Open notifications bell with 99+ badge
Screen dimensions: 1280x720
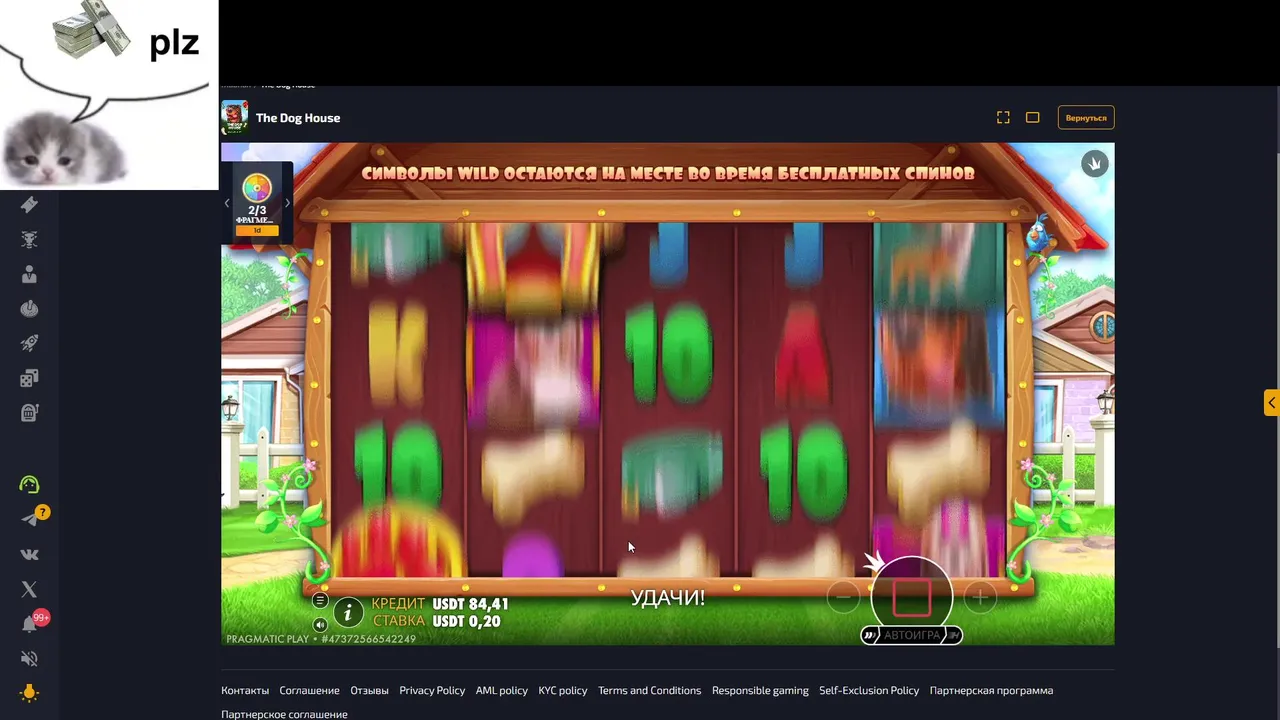point(29,624)
